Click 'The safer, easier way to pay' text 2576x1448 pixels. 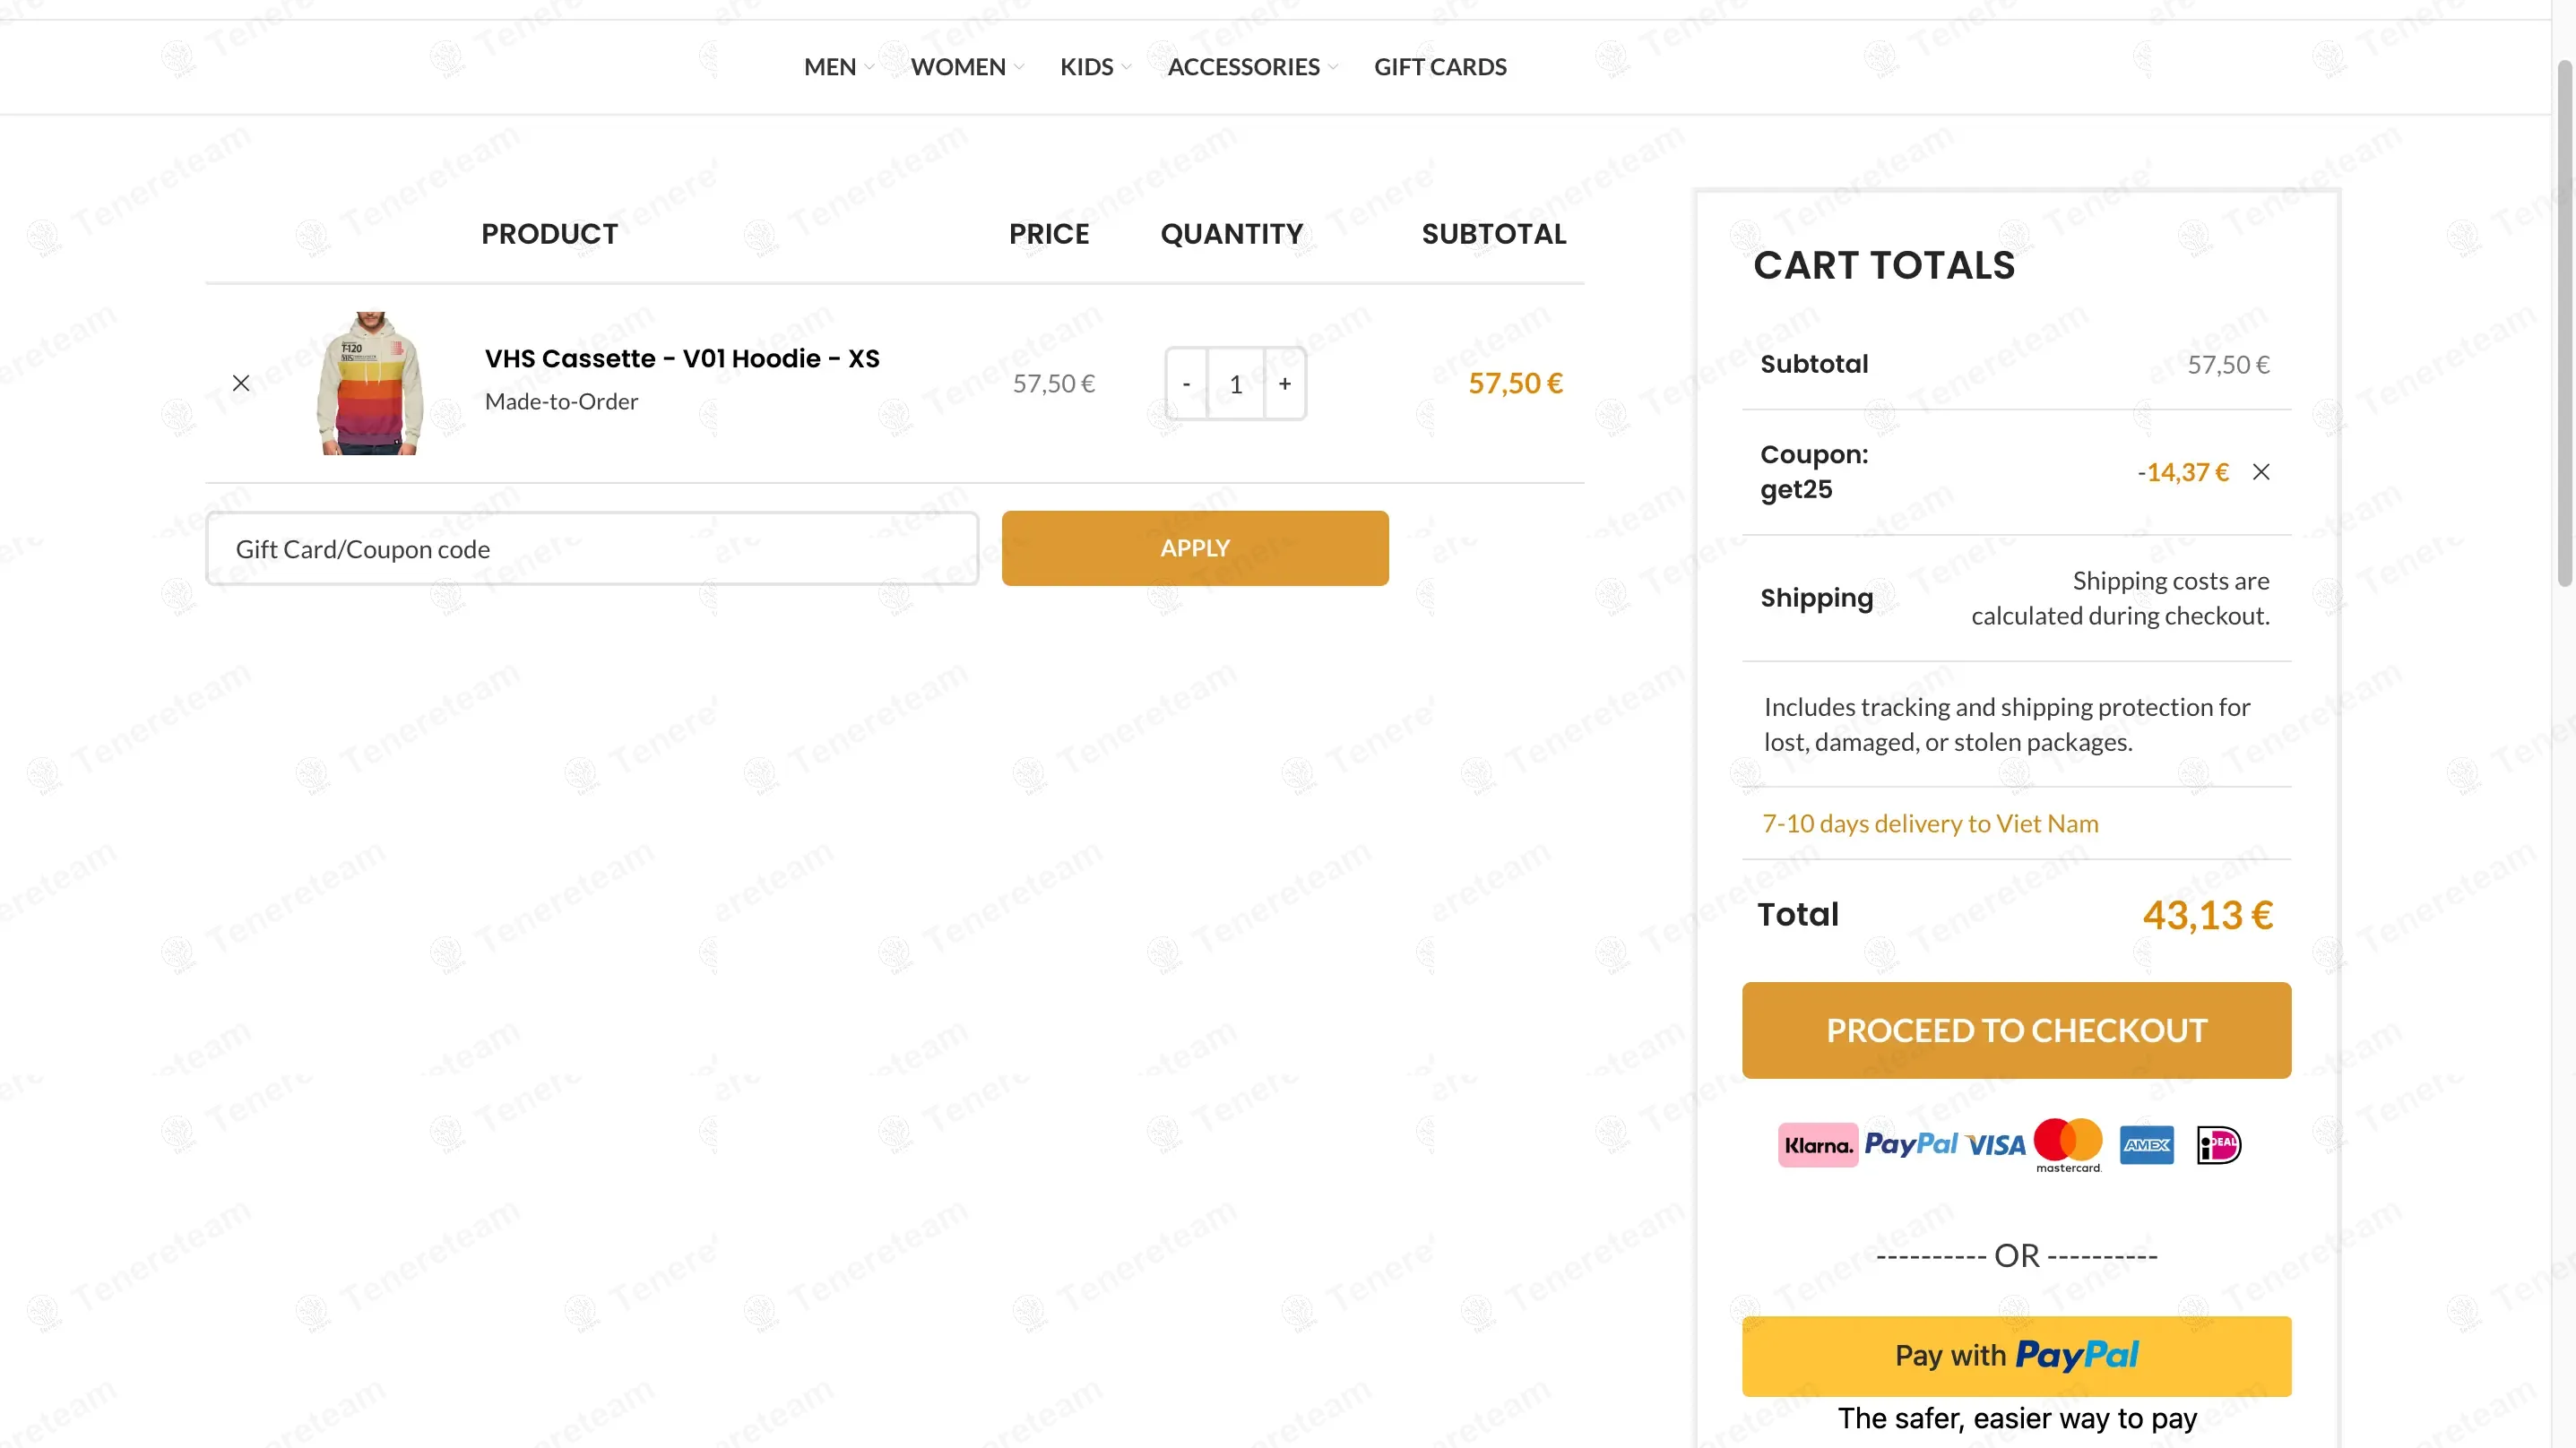[2017, 1418]
